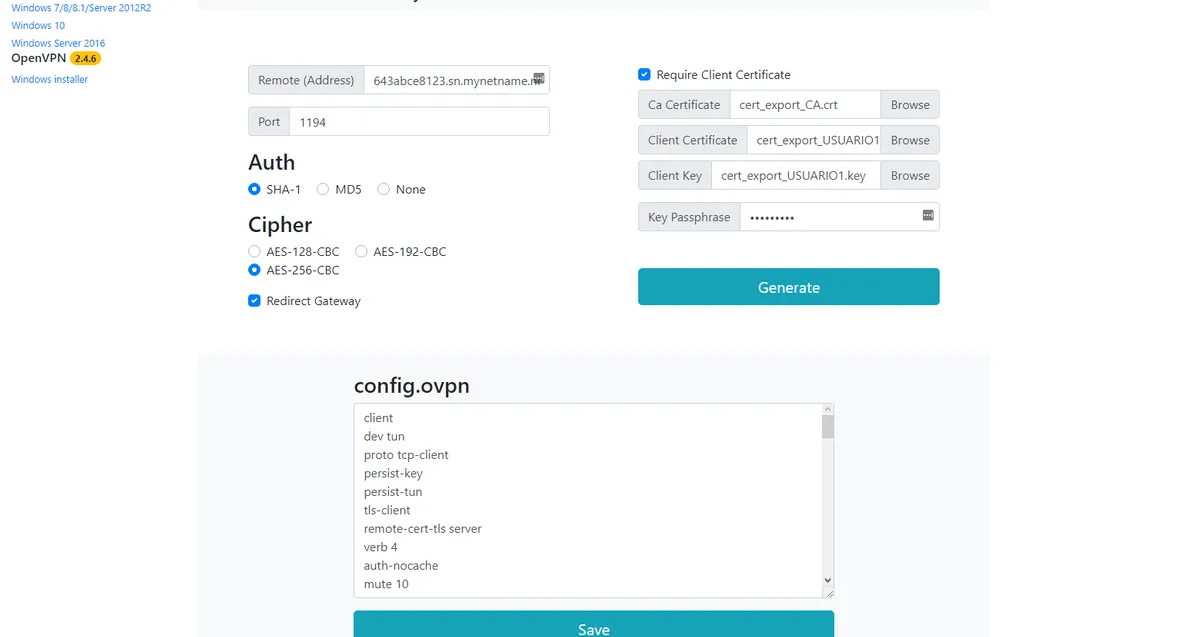Click the config textarea scroll down arrow
Viewport: 1200px width, 637px height.
[827, 580]
